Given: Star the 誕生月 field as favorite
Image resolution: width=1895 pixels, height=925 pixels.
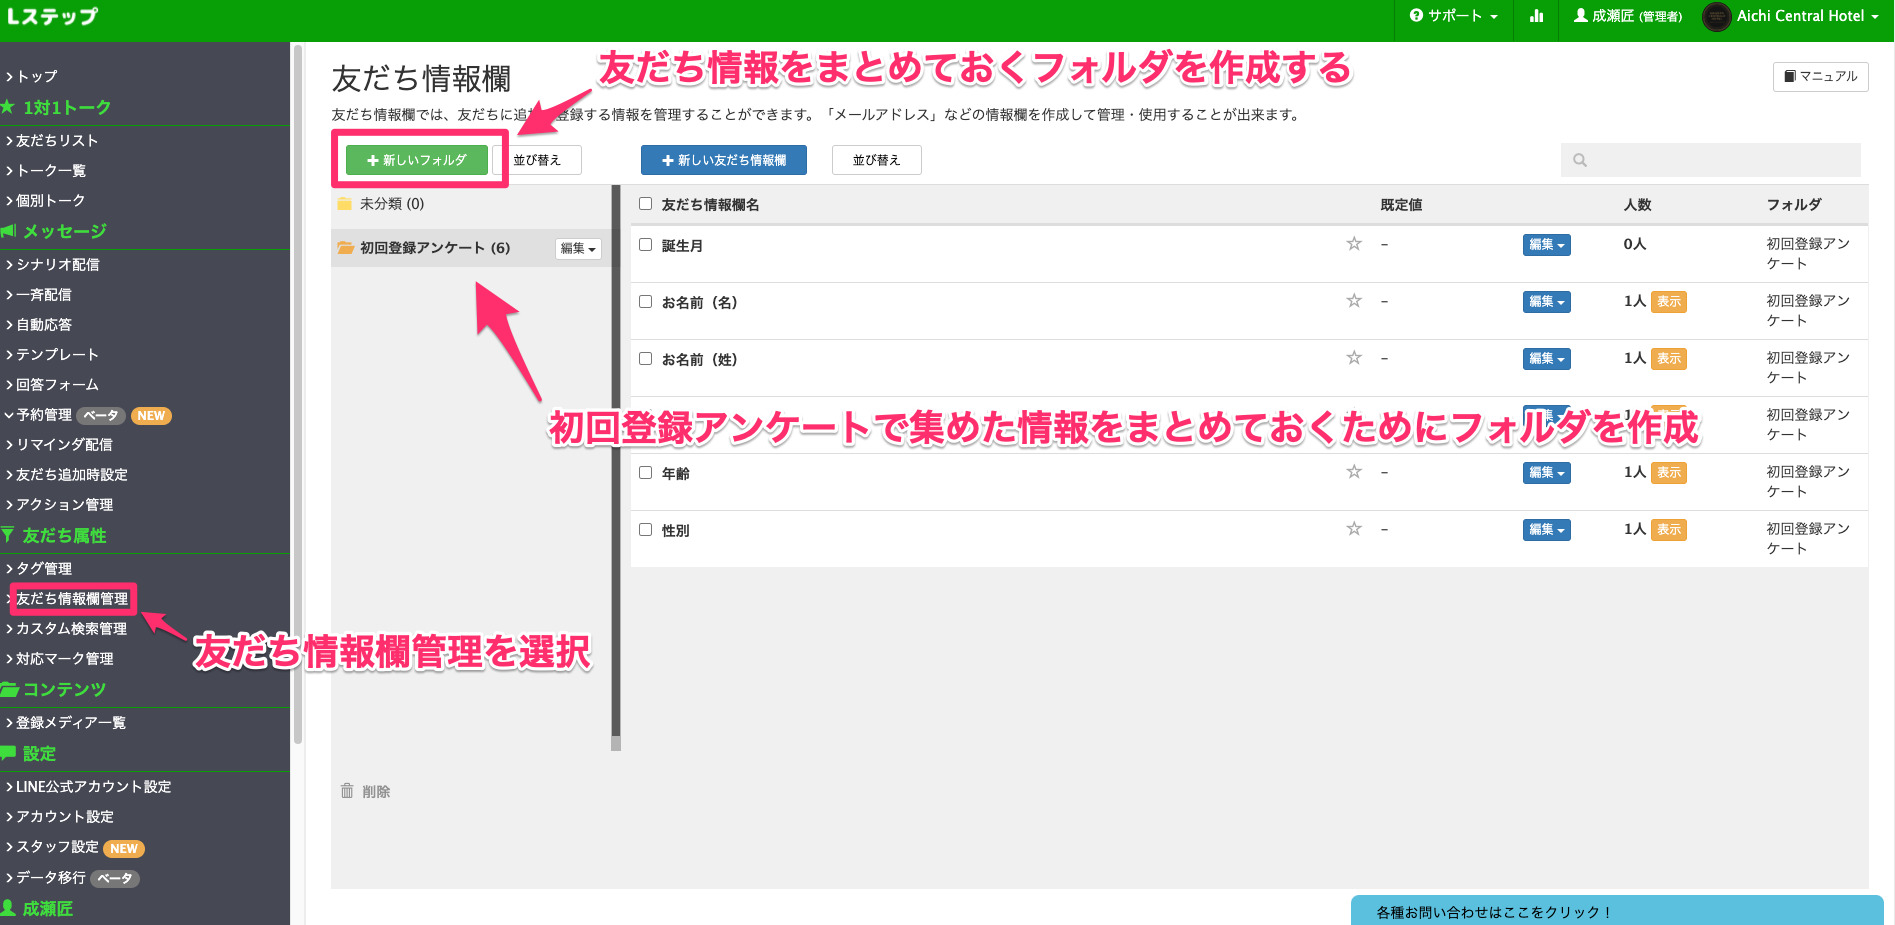Looking at the screenshot, I should pyautogui.click(x=1354, y=244).
